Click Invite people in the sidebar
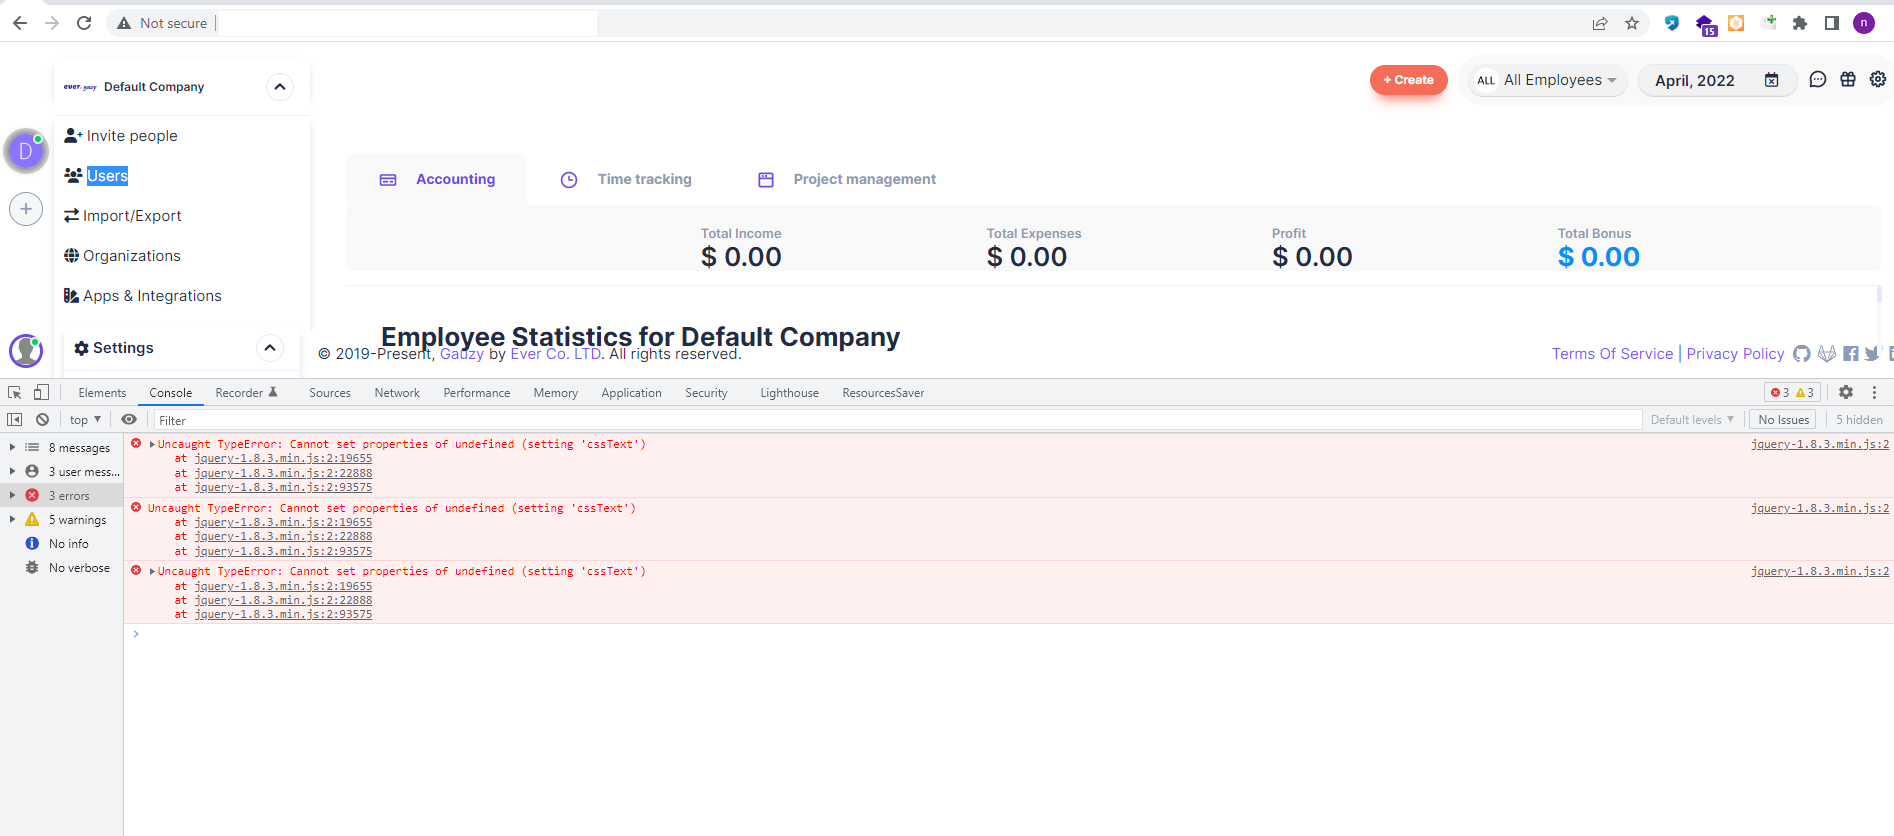 (x=121, y=136)
